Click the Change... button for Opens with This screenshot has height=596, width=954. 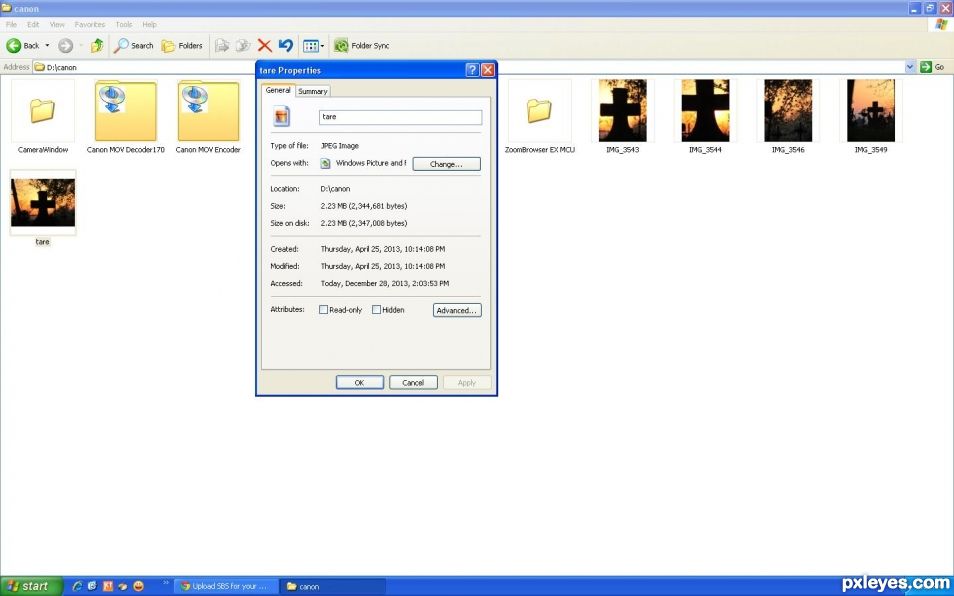(447, 164)
